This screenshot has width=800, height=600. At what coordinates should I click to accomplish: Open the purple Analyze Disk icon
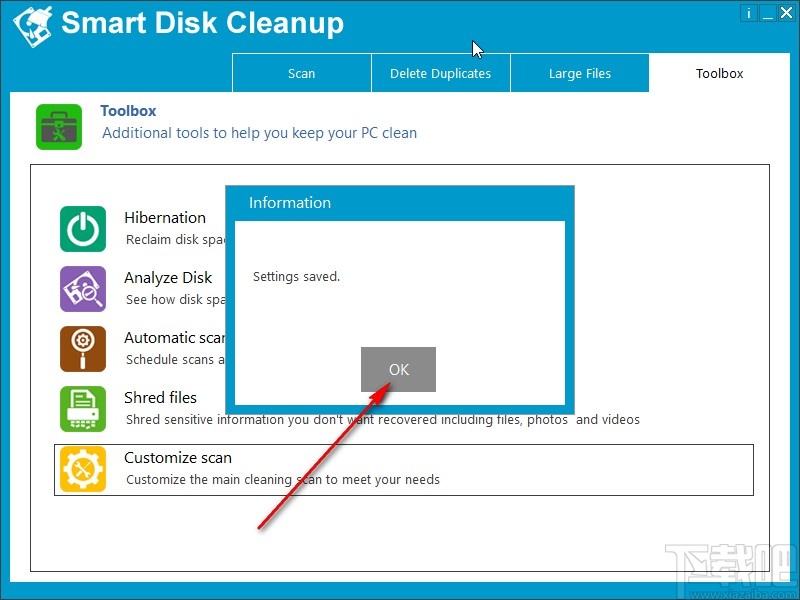click(83, 289)
